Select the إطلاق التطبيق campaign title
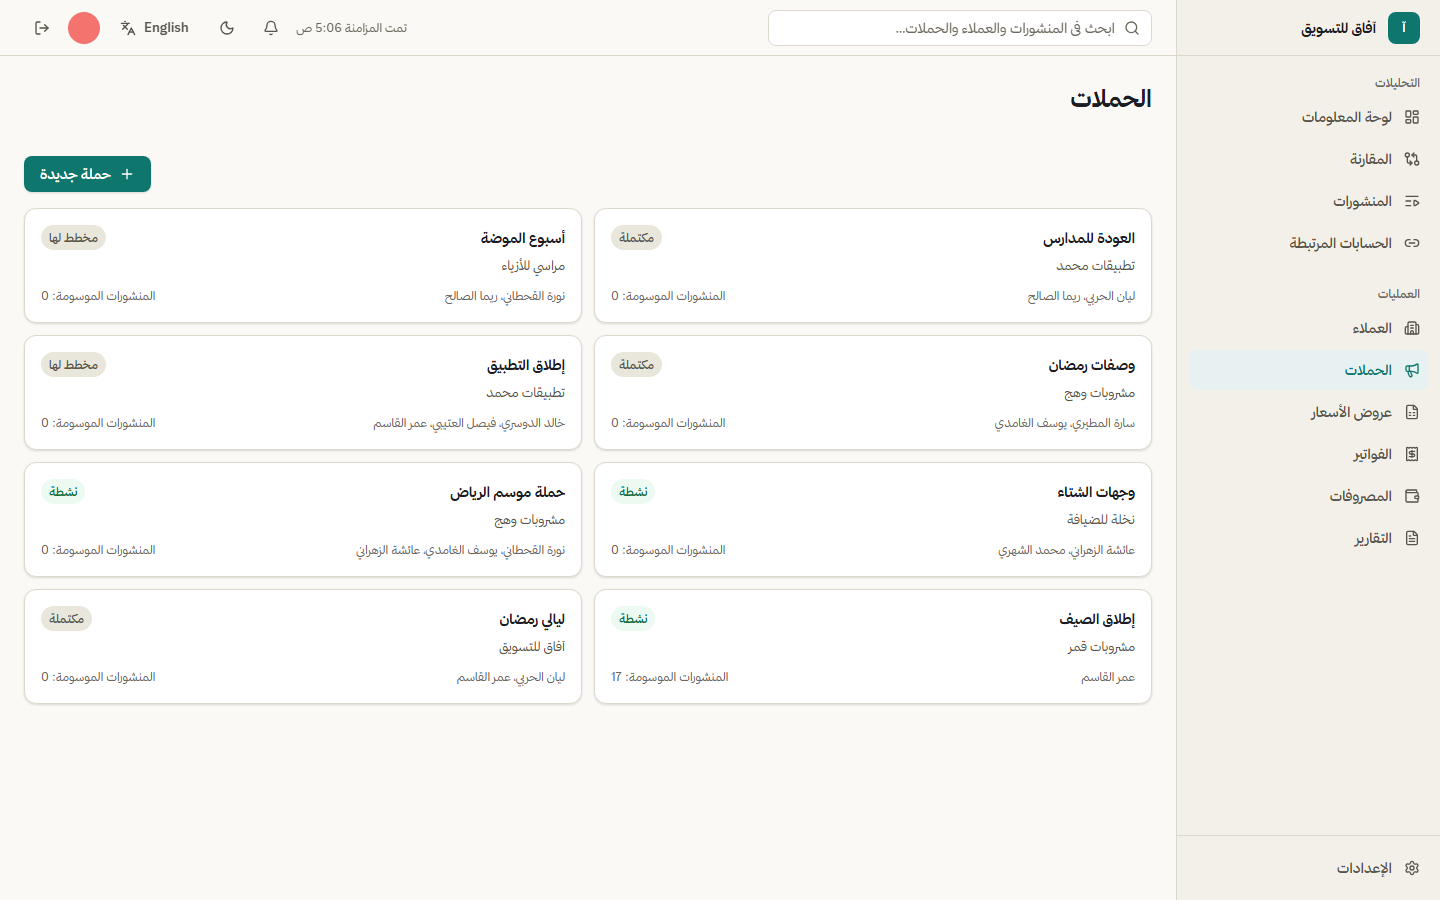Screen dimensions: 1440x900 tap(526, 365)
